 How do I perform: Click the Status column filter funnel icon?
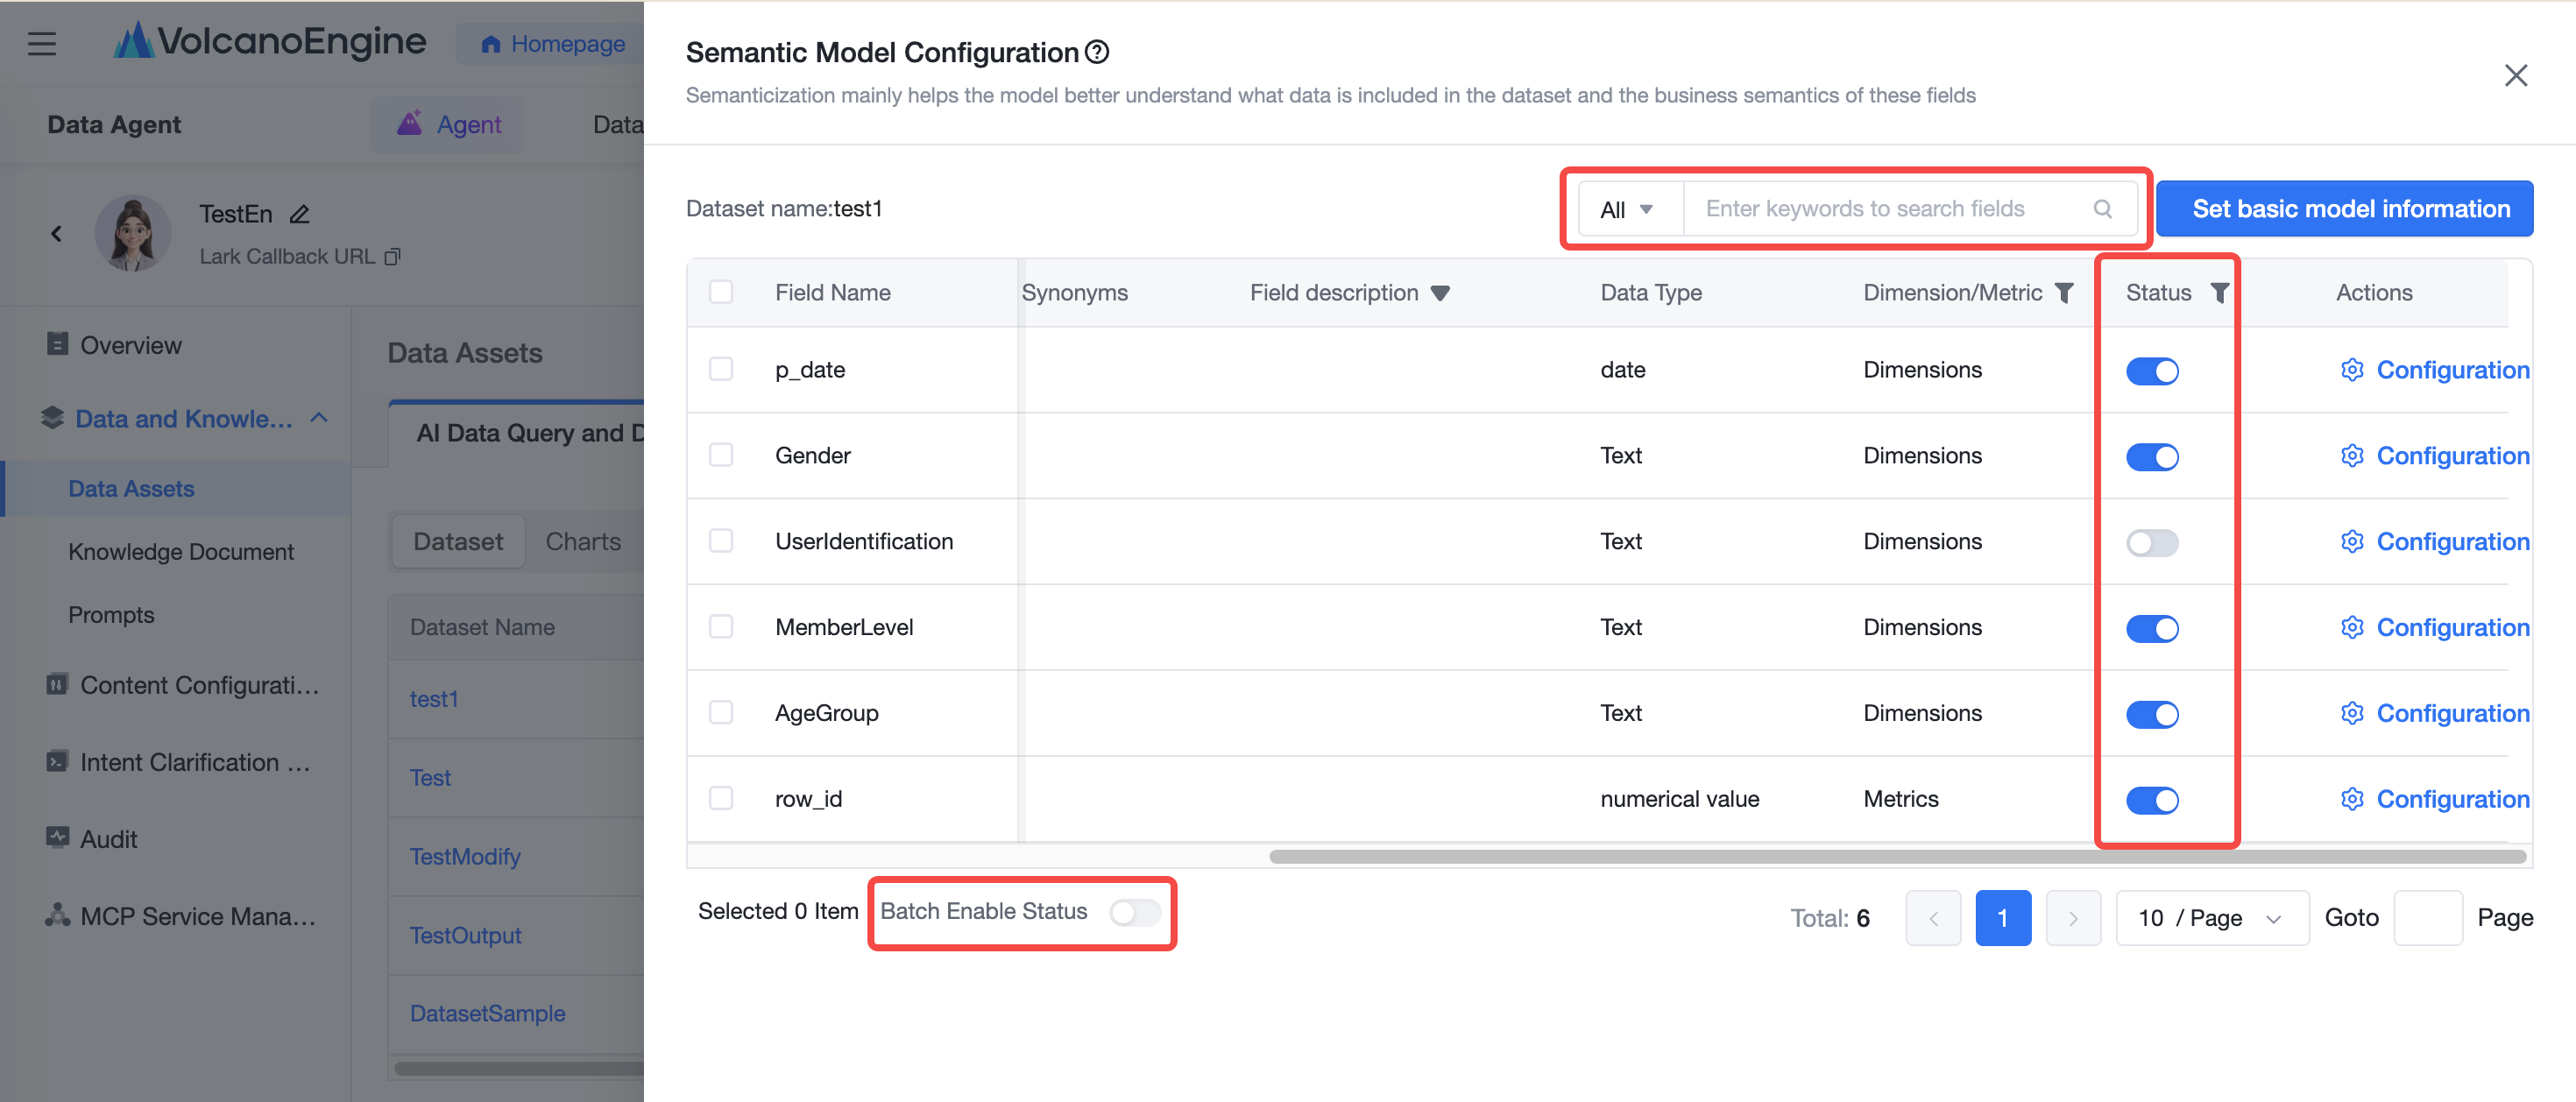2219,293
